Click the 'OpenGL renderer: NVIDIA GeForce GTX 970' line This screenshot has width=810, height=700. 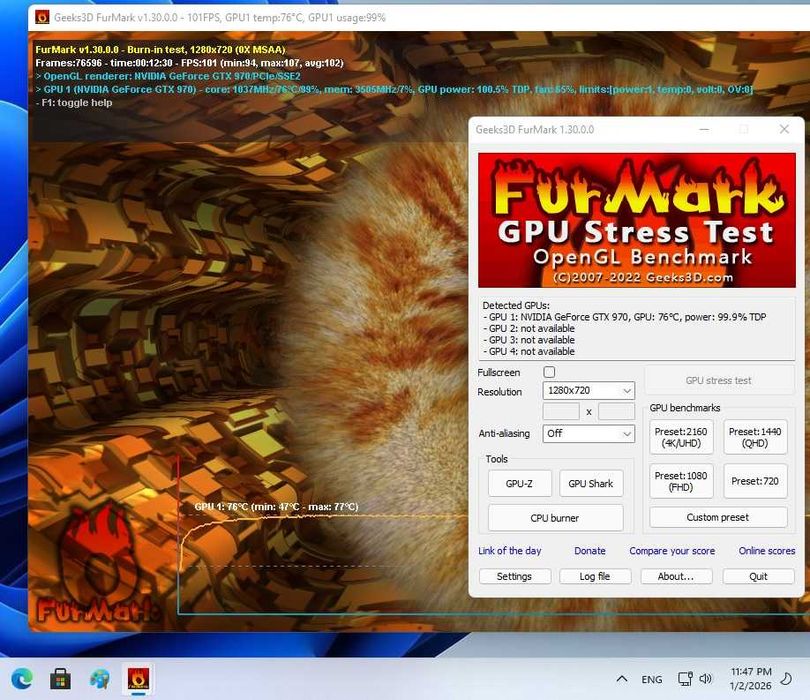point(168,76)
